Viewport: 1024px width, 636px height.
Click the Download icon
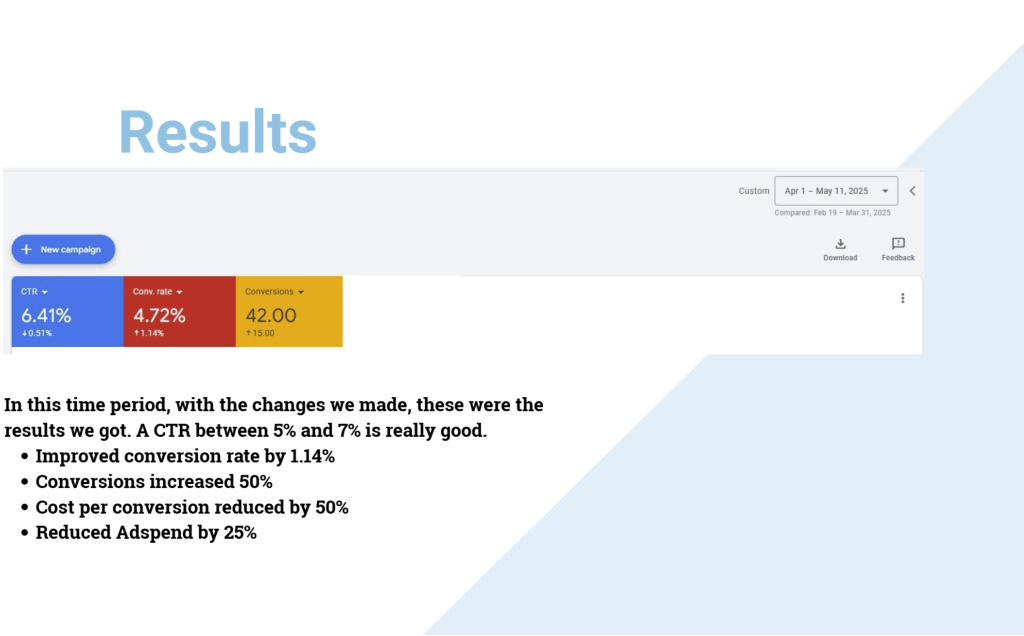point(840,244)
